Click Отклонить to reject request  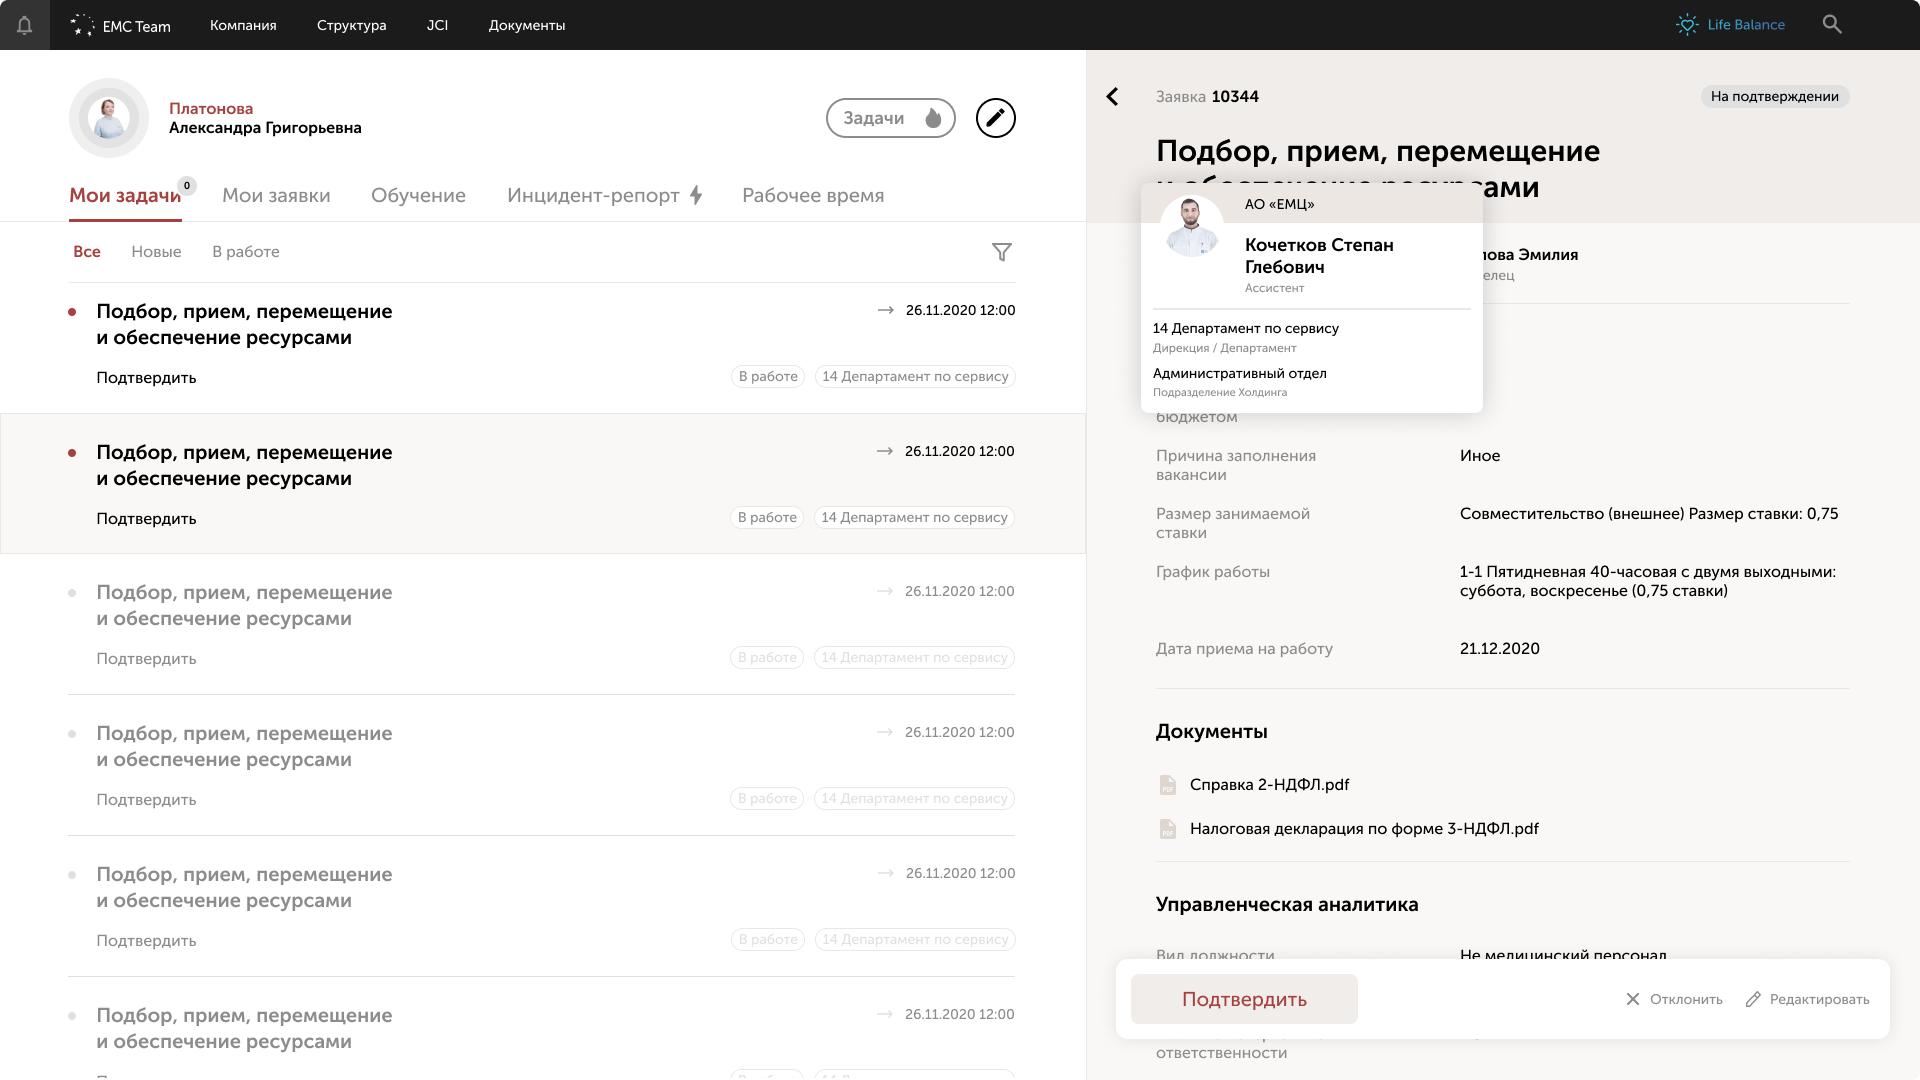1674,999
